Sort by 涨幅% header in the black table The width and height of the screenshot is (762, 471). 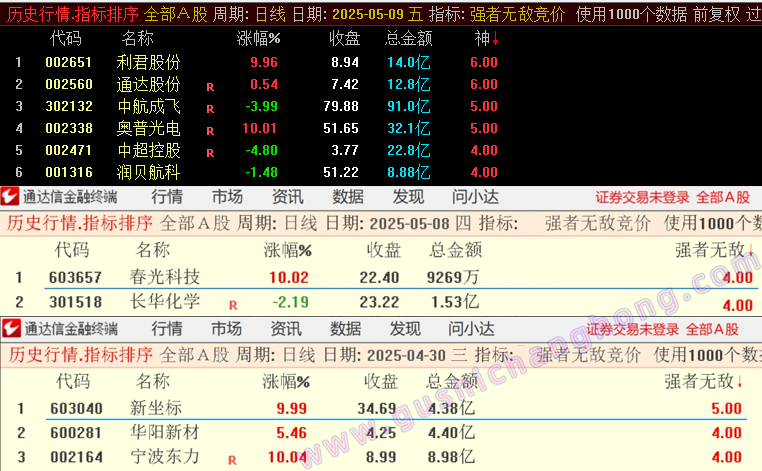click(258, 38)
